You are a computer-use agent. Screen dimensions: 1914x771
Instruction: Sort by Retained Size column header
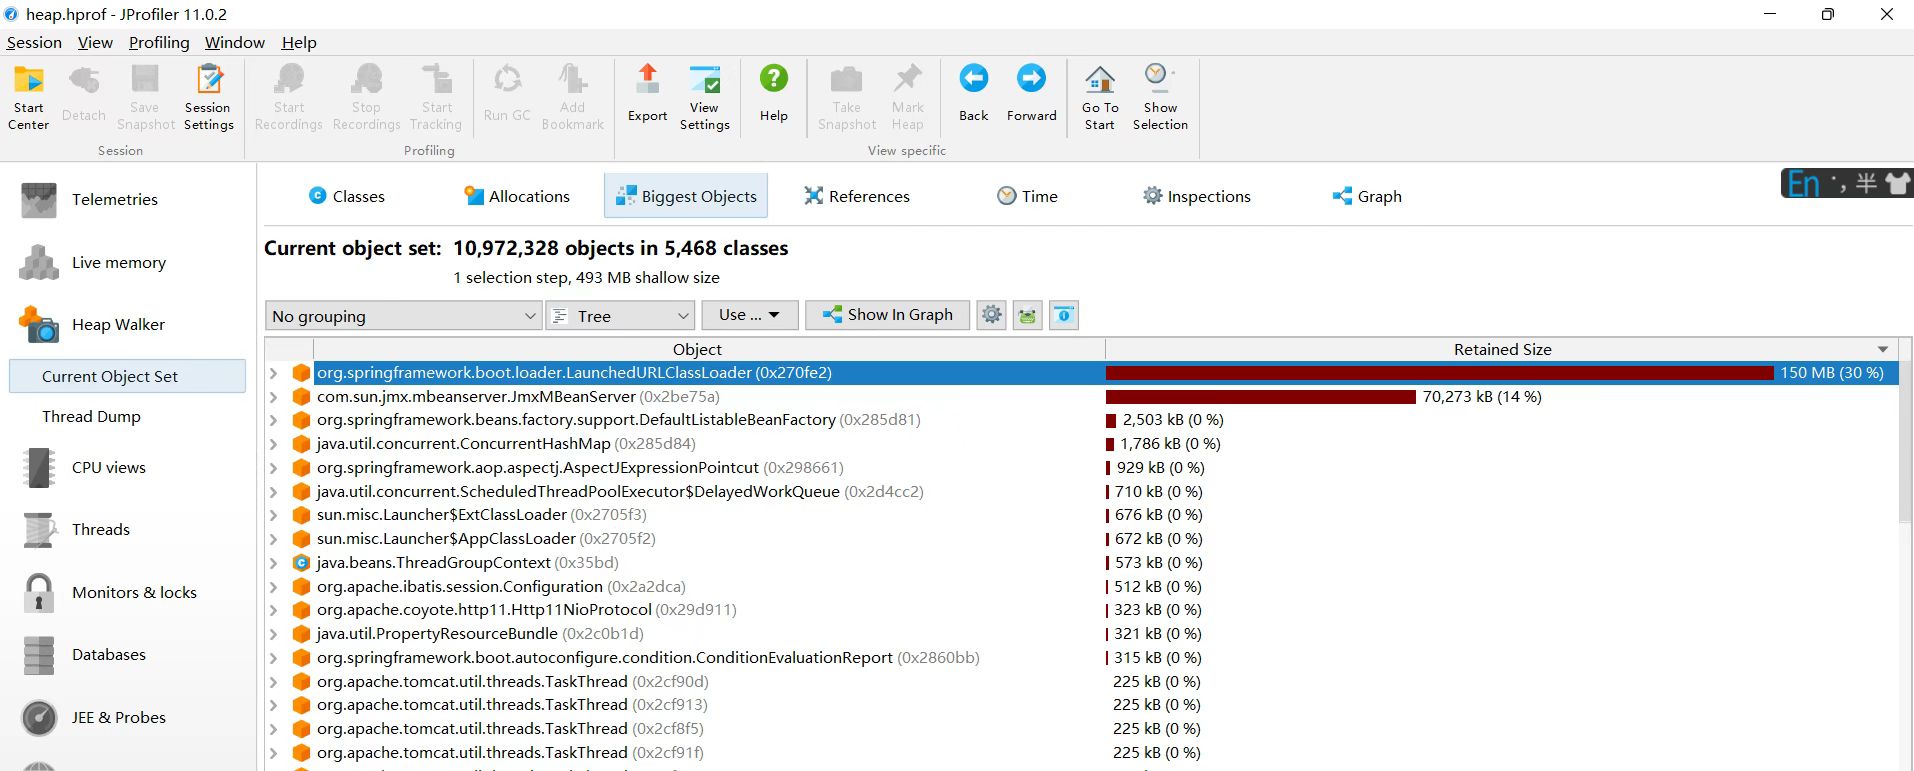coord(1502,349)
